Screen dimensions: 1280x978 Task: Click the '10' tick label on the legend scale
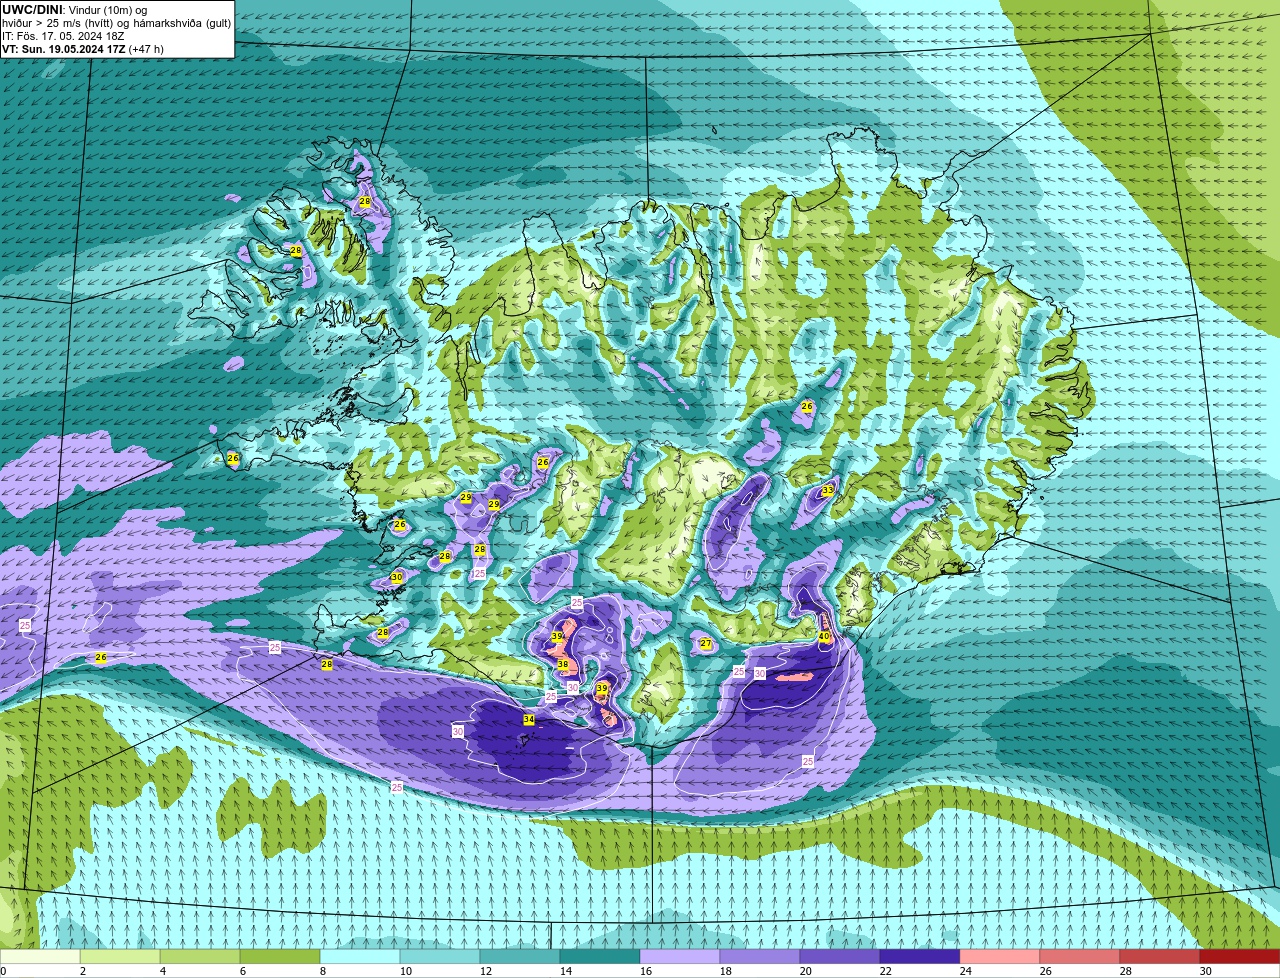click(x=405, y=971)
